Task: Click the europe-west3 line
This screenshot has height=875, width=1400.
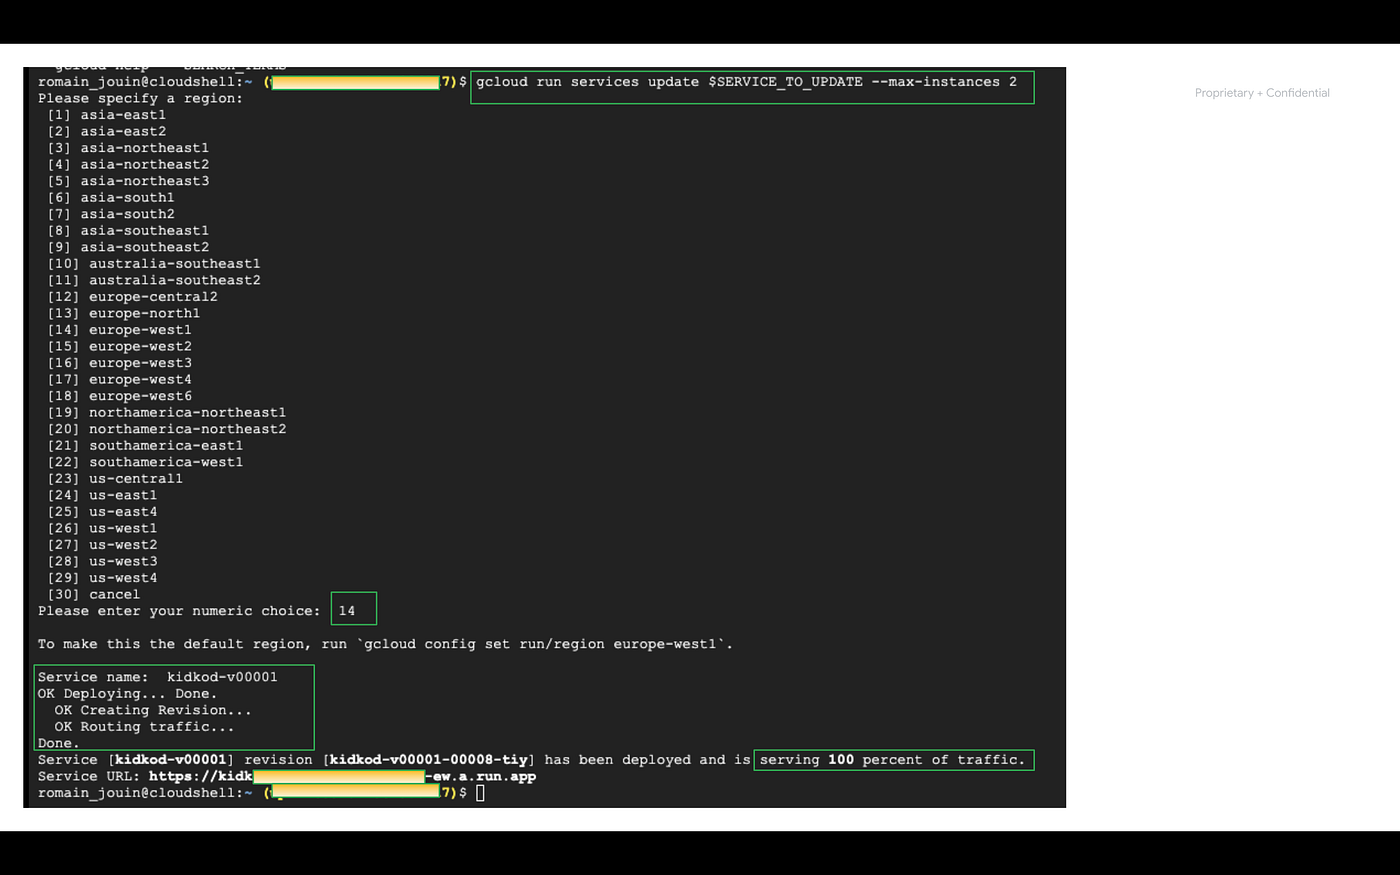Action: (x=120, y=362)
